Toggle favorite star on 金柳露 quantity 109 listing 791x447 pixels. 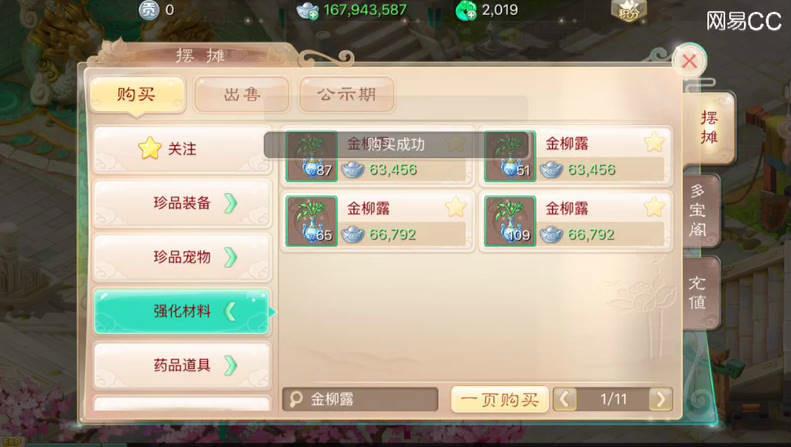coord(654,207)
